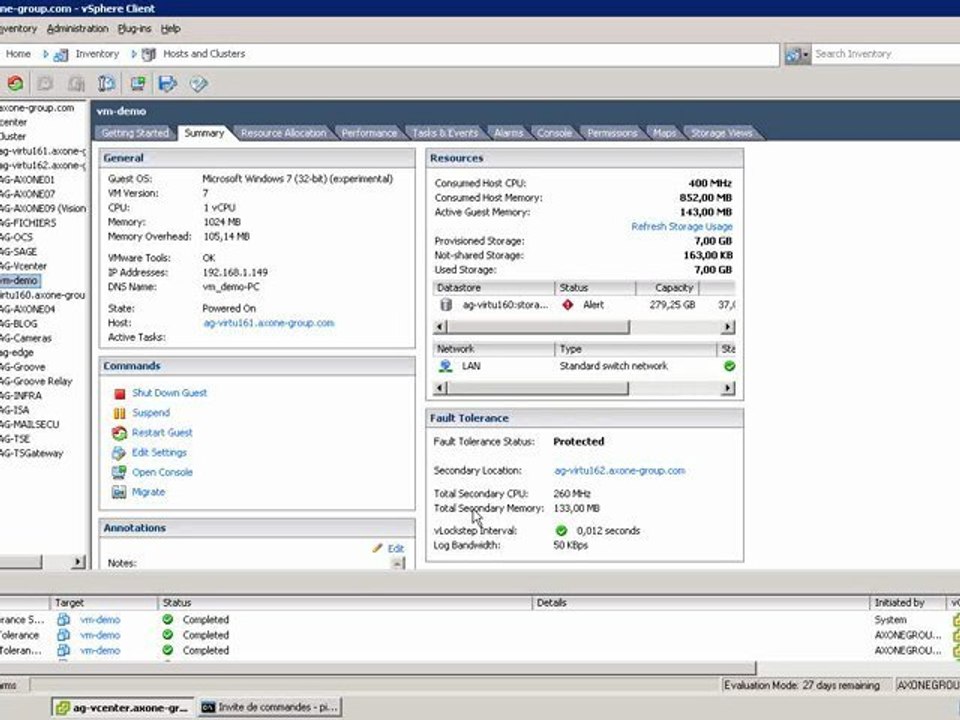Viewport: 960px width, 720px height.
Task: Click the datastore cylinder icon
Action: click(x=446, y=305)
